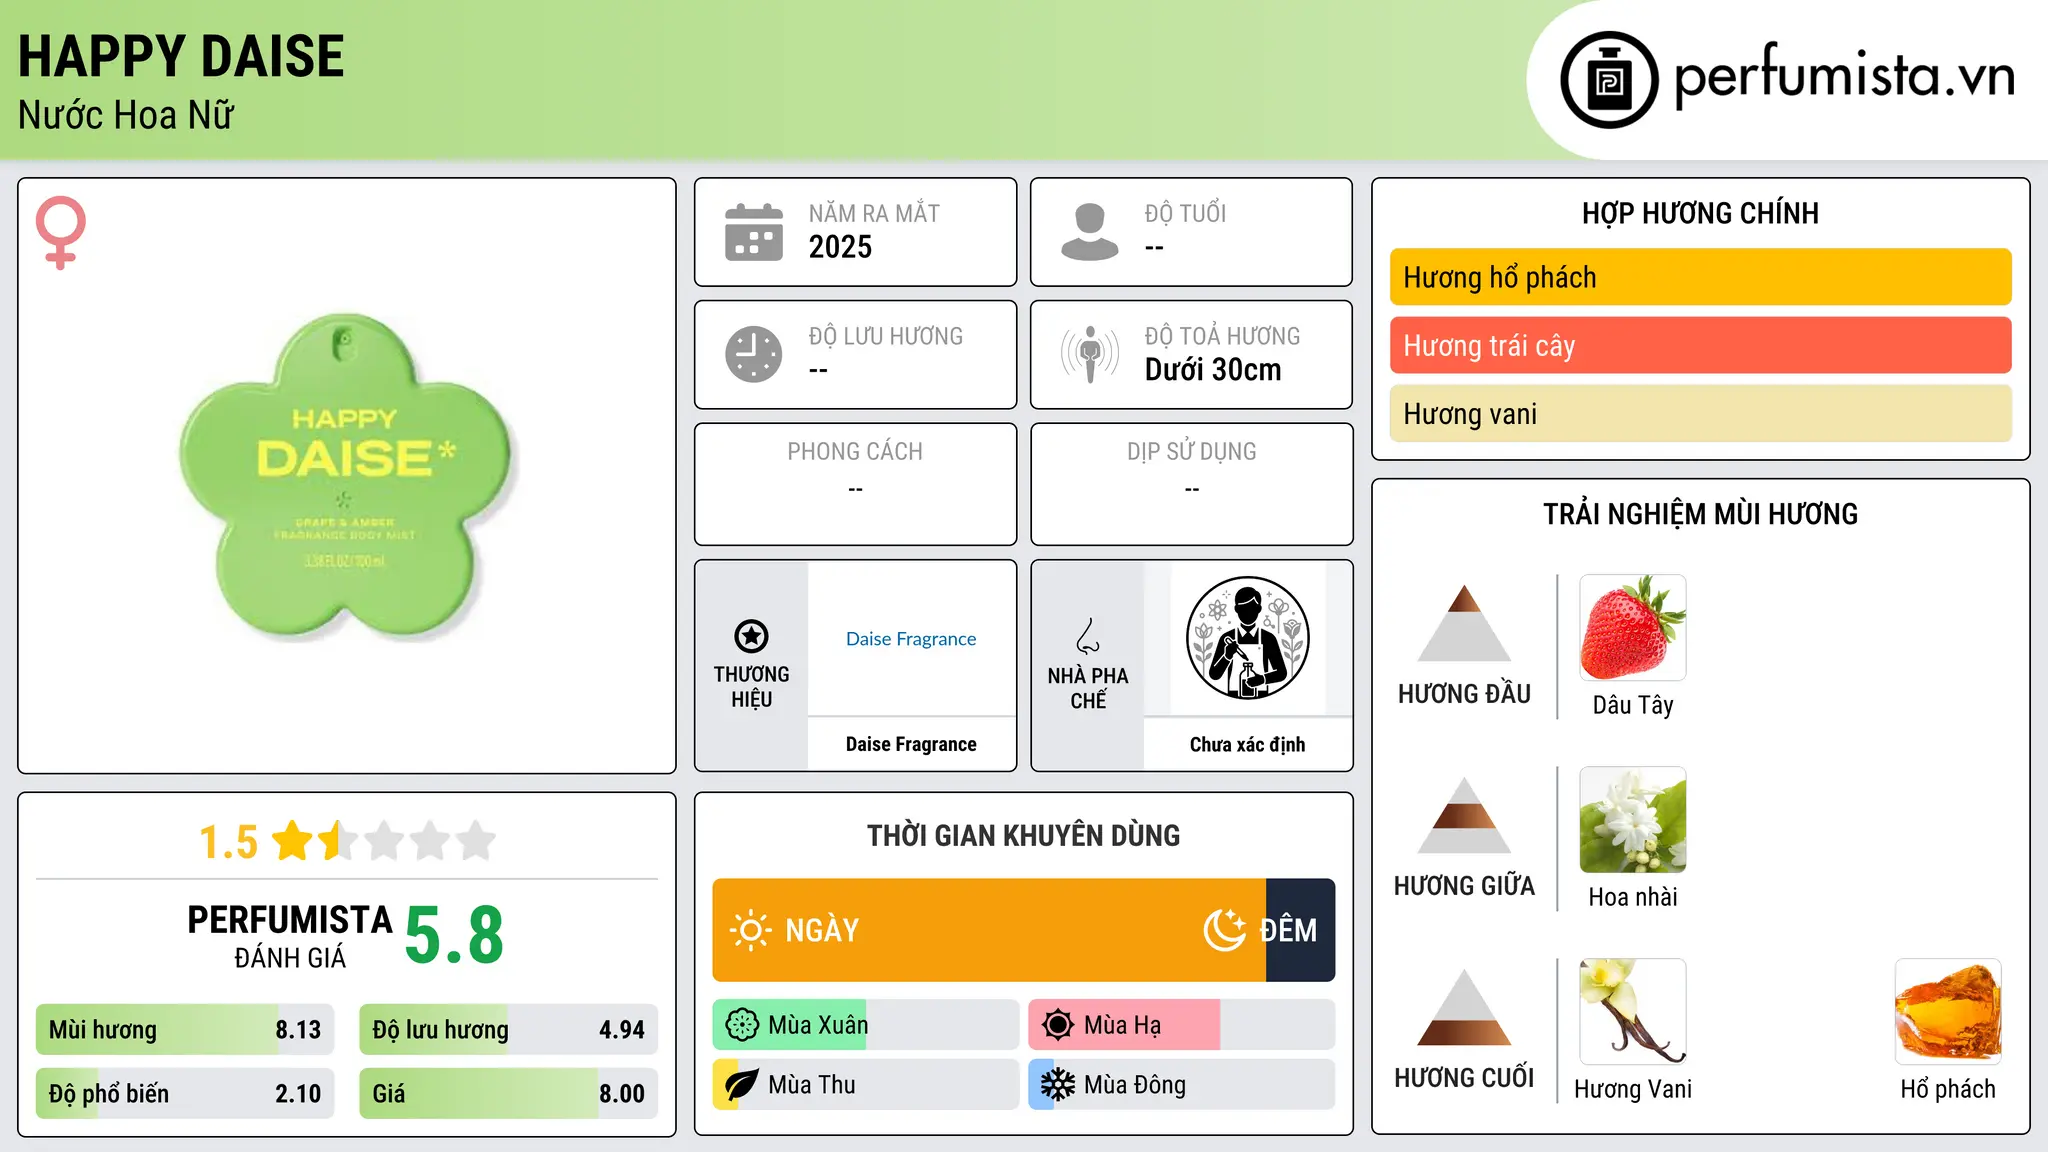Image resolution: width=2048 pixels, height=1152 pixels.
Task: Click the Chưa xác định perfumer label
Action: pos(1248,744)
